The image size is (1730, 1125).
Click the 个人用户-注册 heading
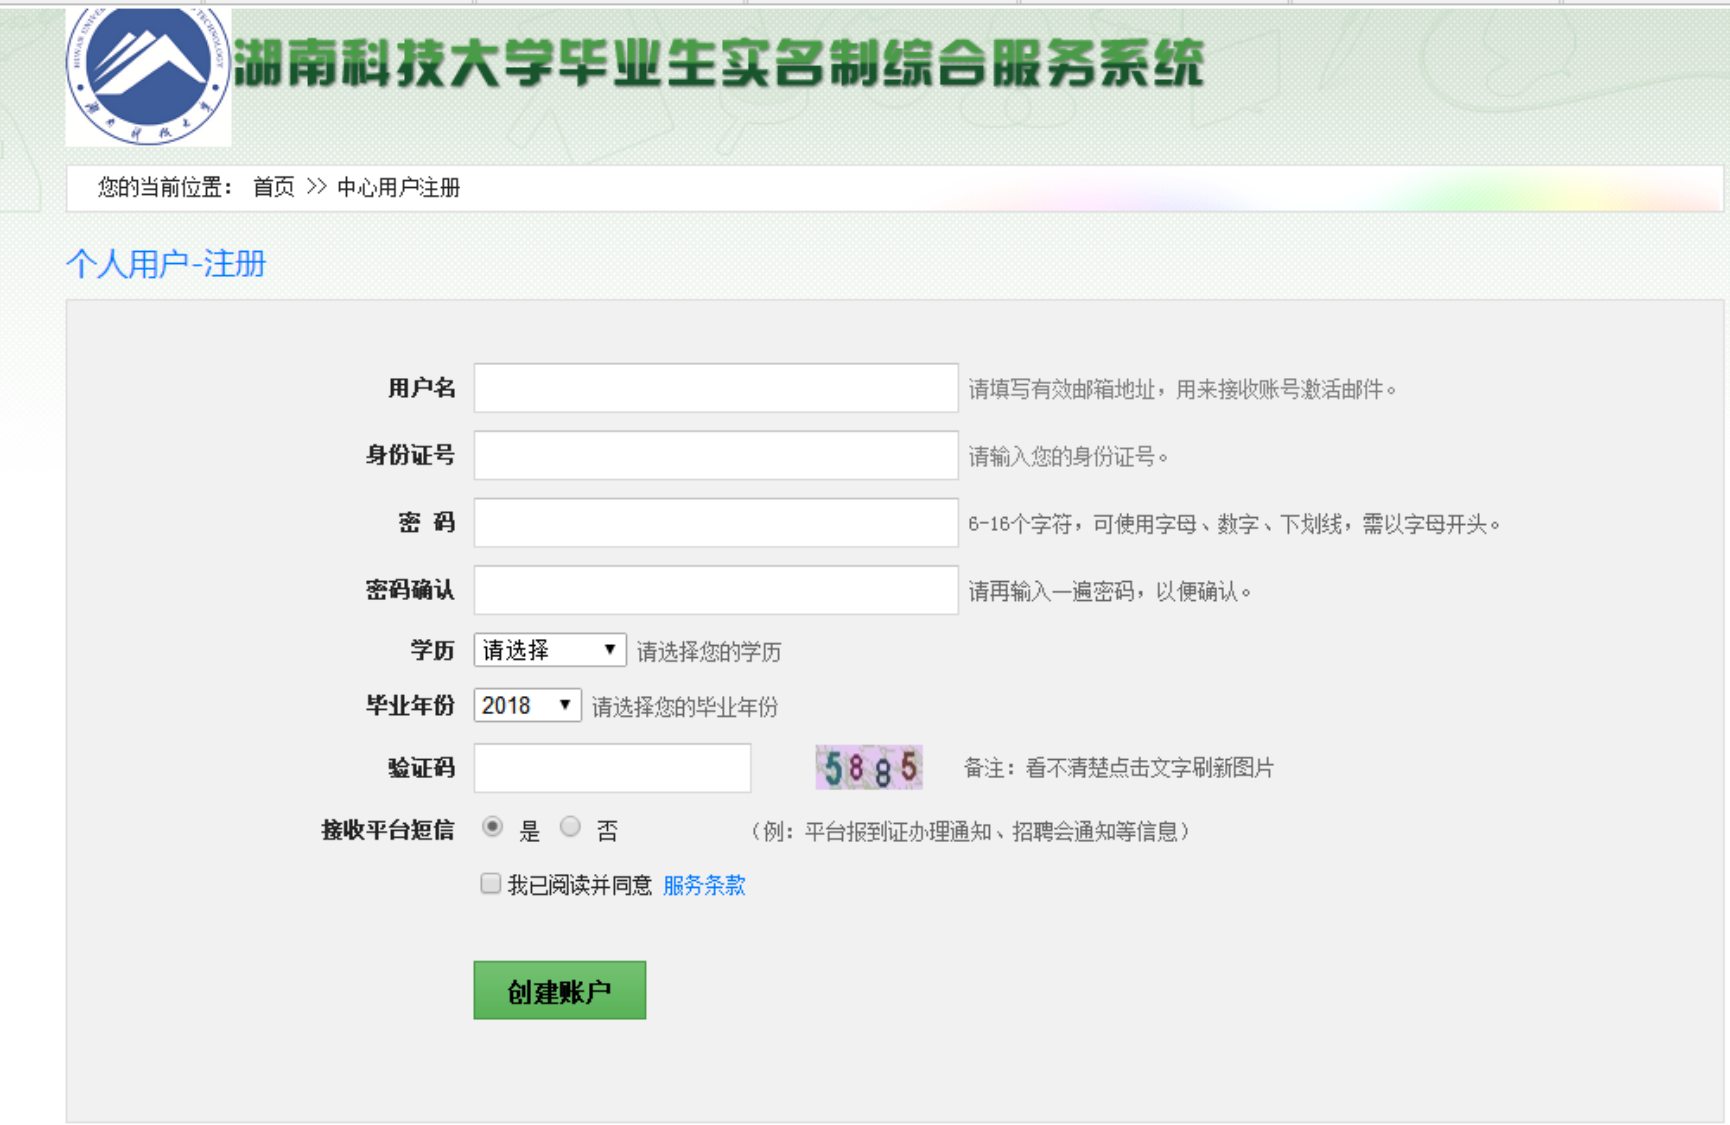(166, 264)
